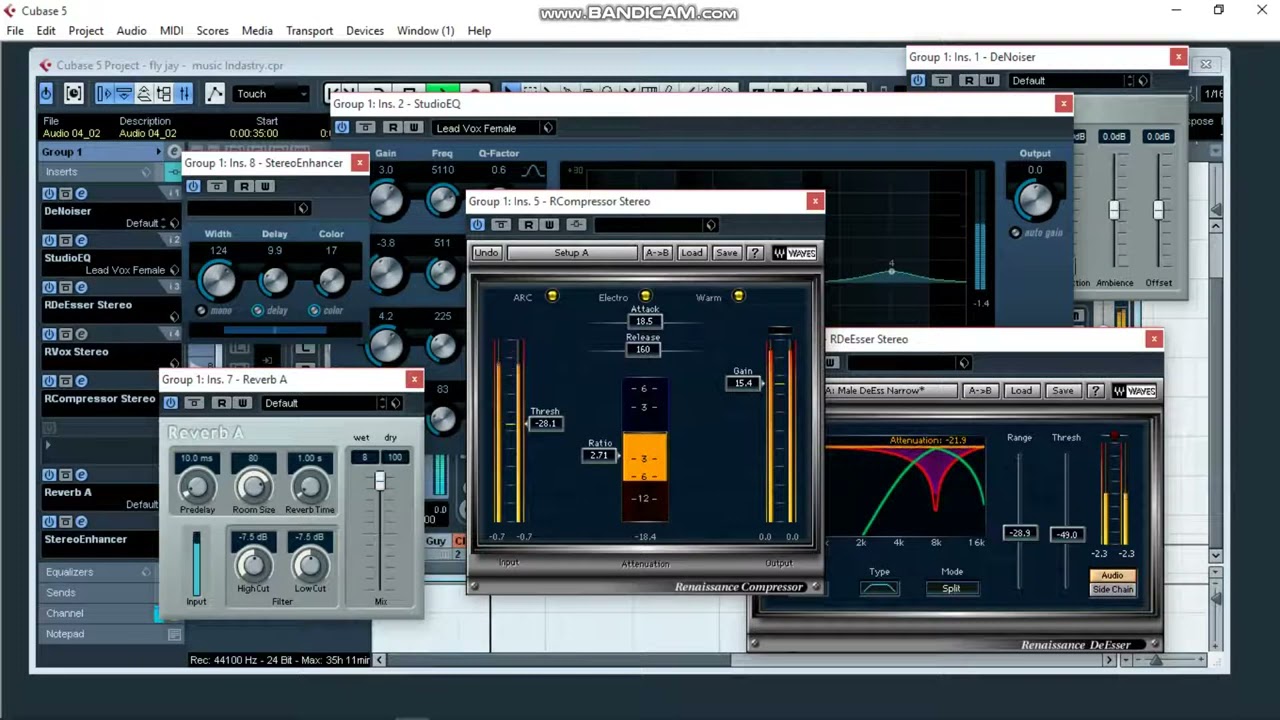1280x720 pixels.
Task: Select Side Chain in RDeEsser
Action: 1112,590
